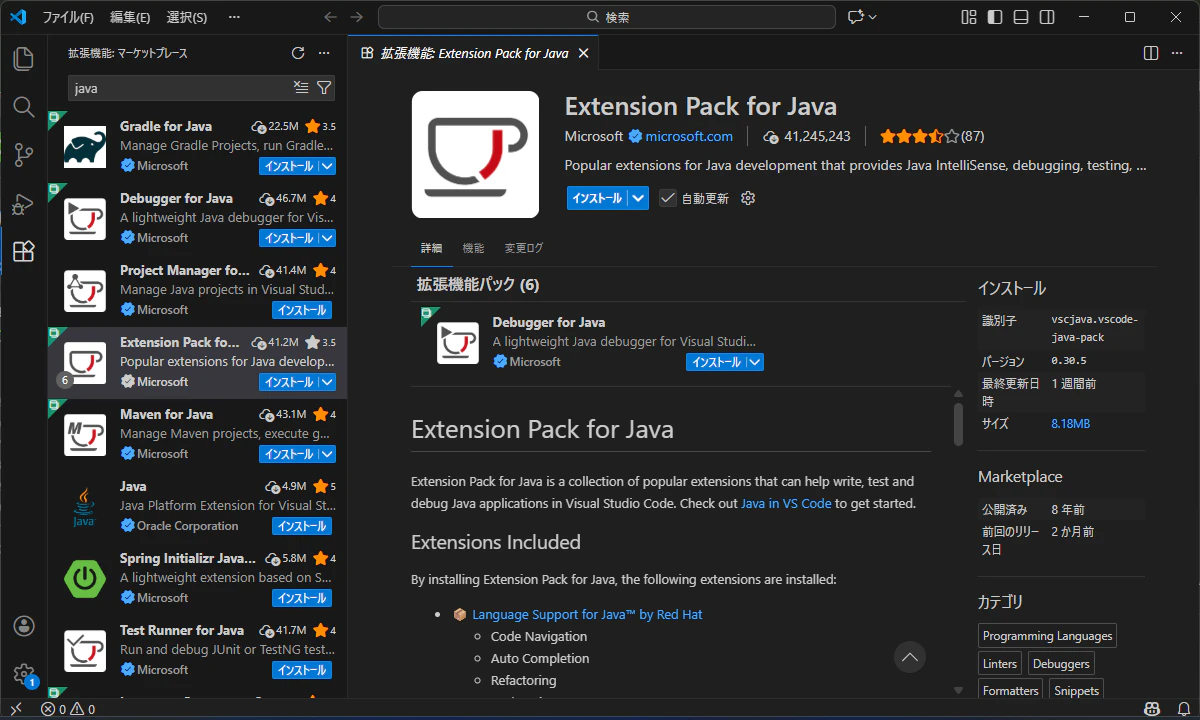Click the remote window icon in status bar
The image size is (1200, 720).
[15, 709]
